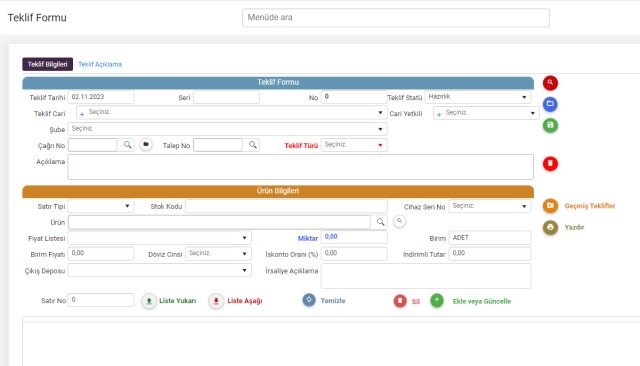Click Liste Yukarı green arrow icon
The height and width of the screenshot is (366, 640).
pos(149,301)
